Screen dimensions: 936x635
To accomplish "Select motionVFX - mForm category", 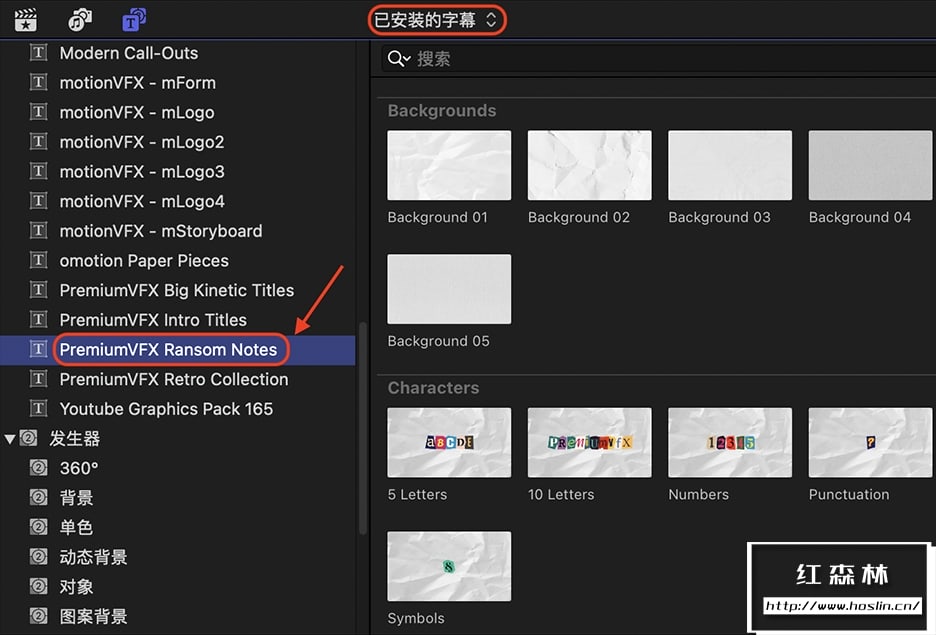I will (x=137, y=83).
